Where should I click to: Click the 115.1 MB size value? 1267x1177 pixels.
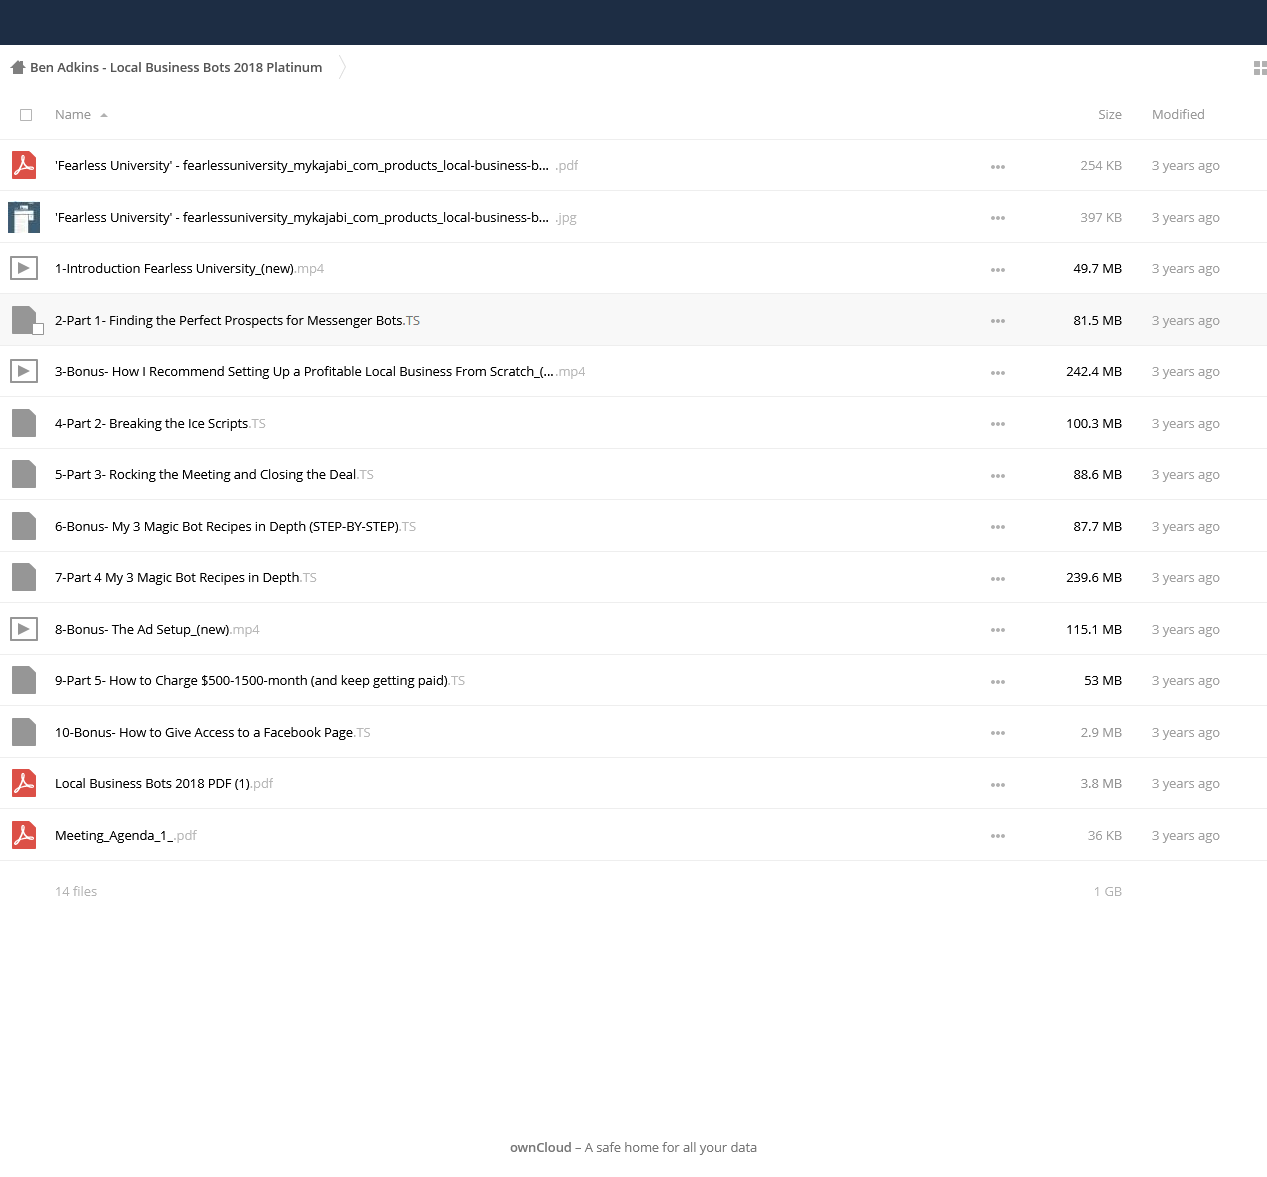[x=1094, y=630]
